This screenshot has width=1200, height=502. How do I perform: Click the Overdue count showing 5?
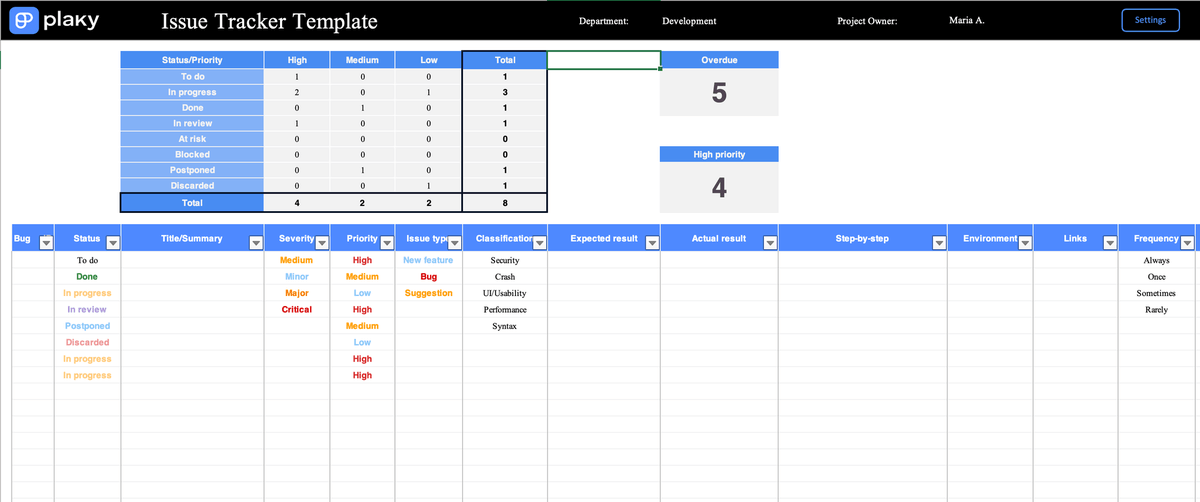point(718,93)
